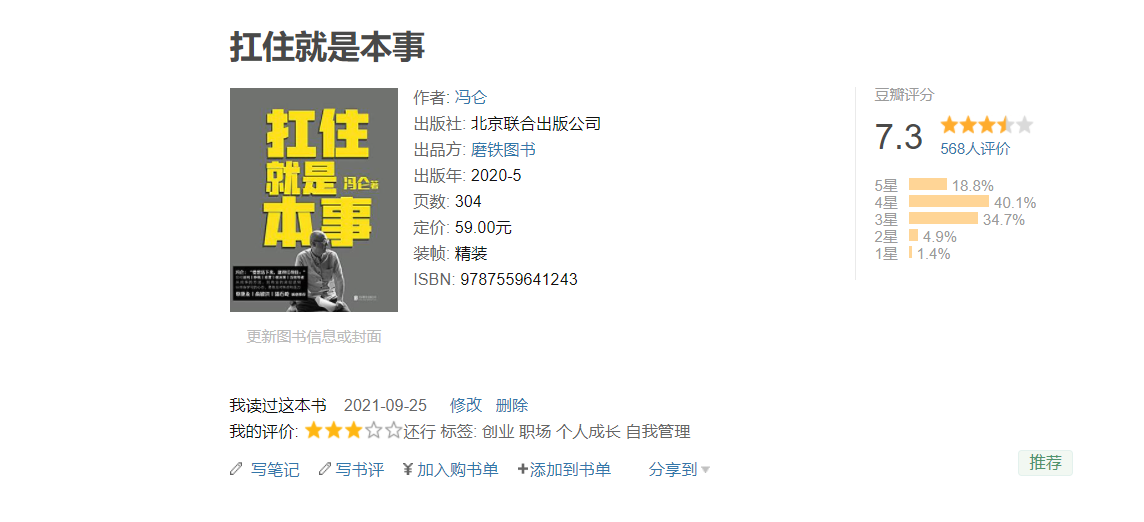The width and height of the screenshot is (1144, 522).
Task: View the 568人评价 ratings link
Action: tap(975, 149)
